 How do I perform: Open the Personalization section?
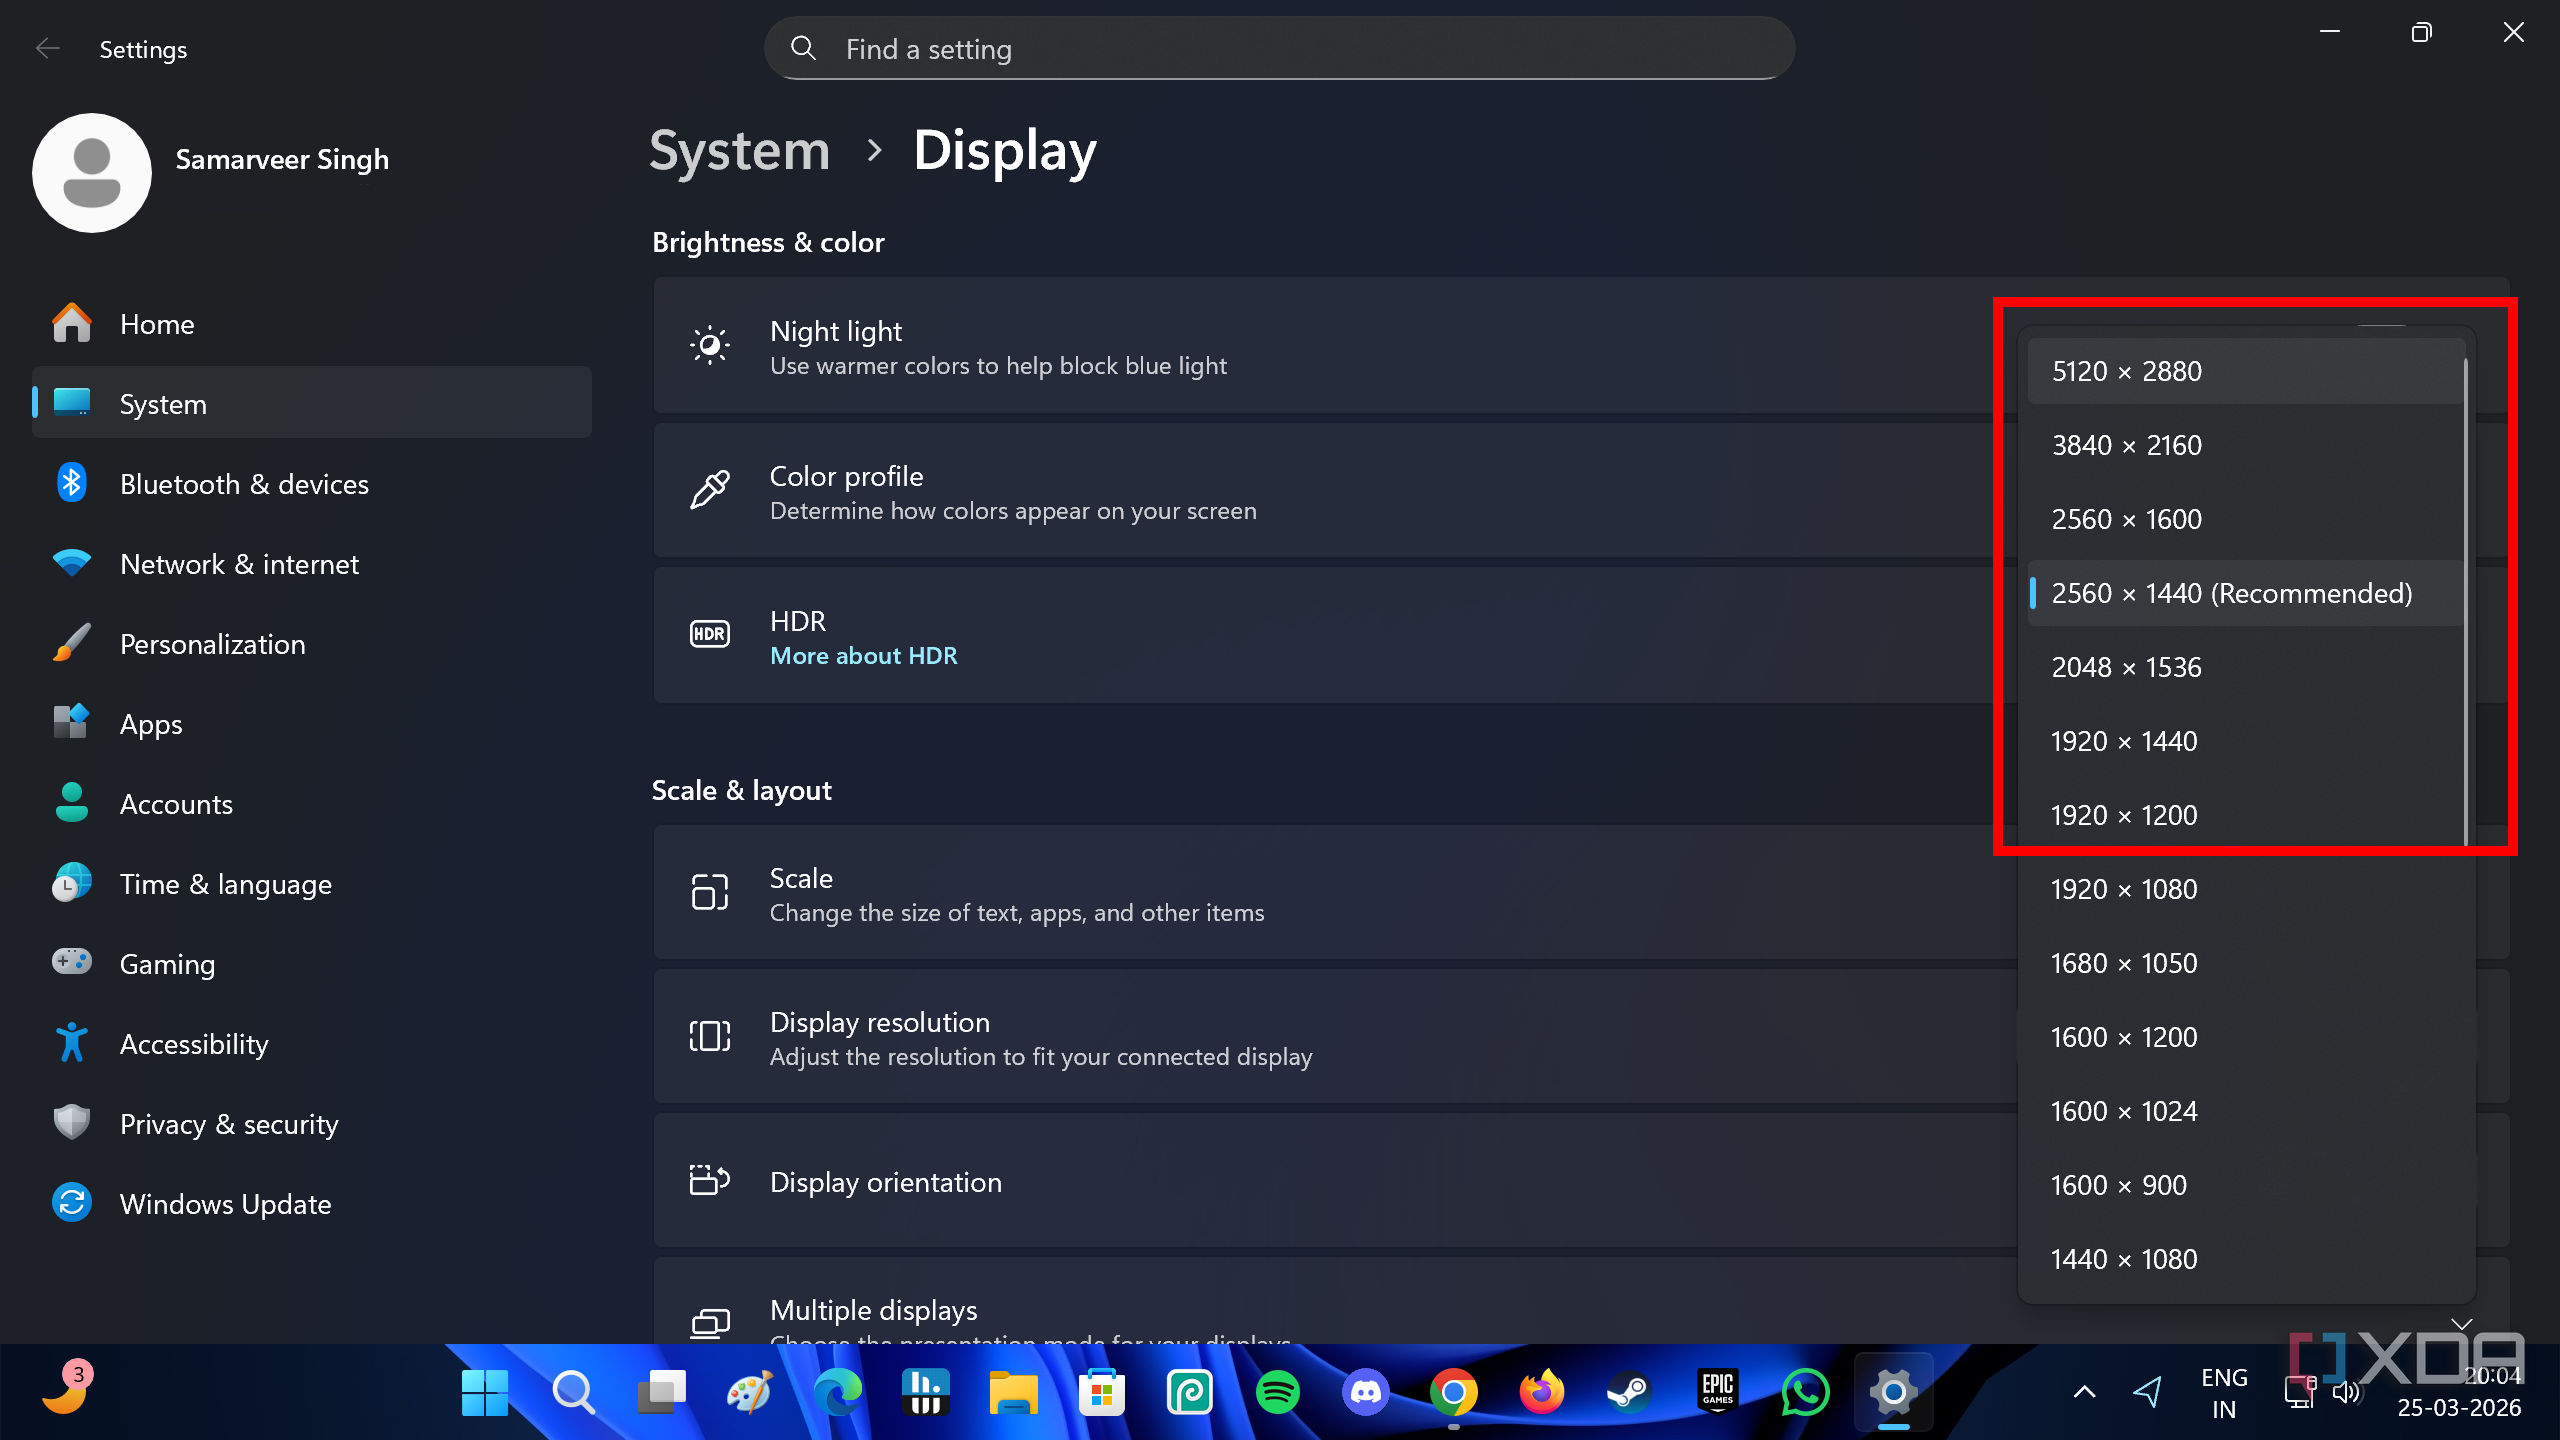312,644
